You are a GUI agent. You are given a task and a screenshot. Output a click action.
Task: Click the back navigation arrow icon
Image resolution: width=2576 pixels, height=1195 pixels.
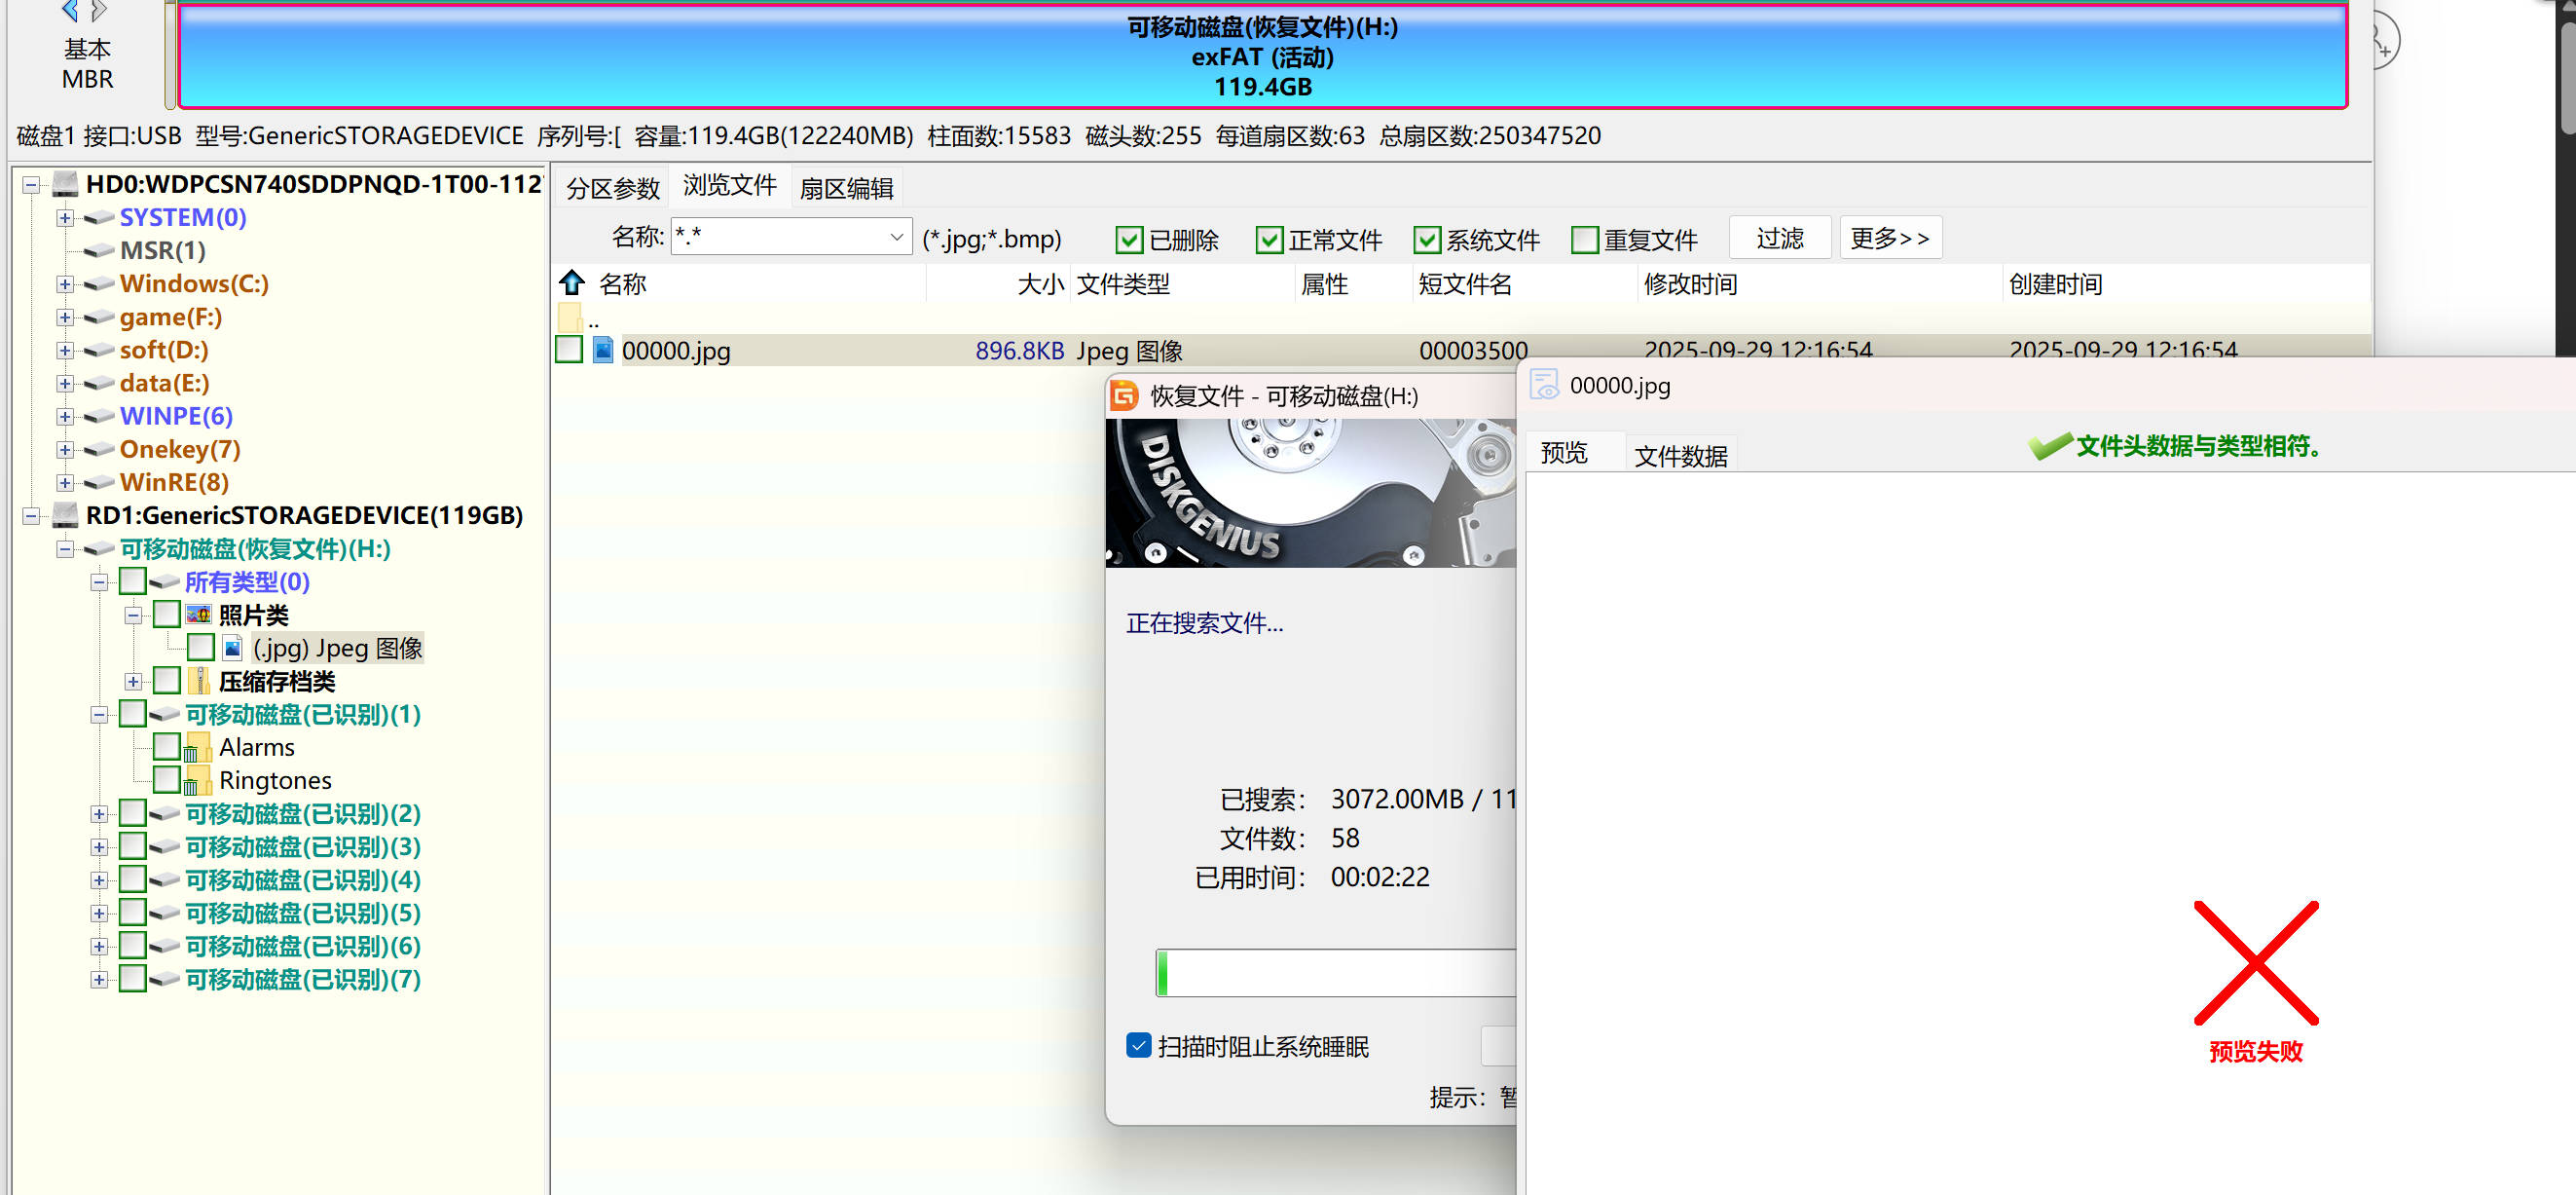pos(69,11)
